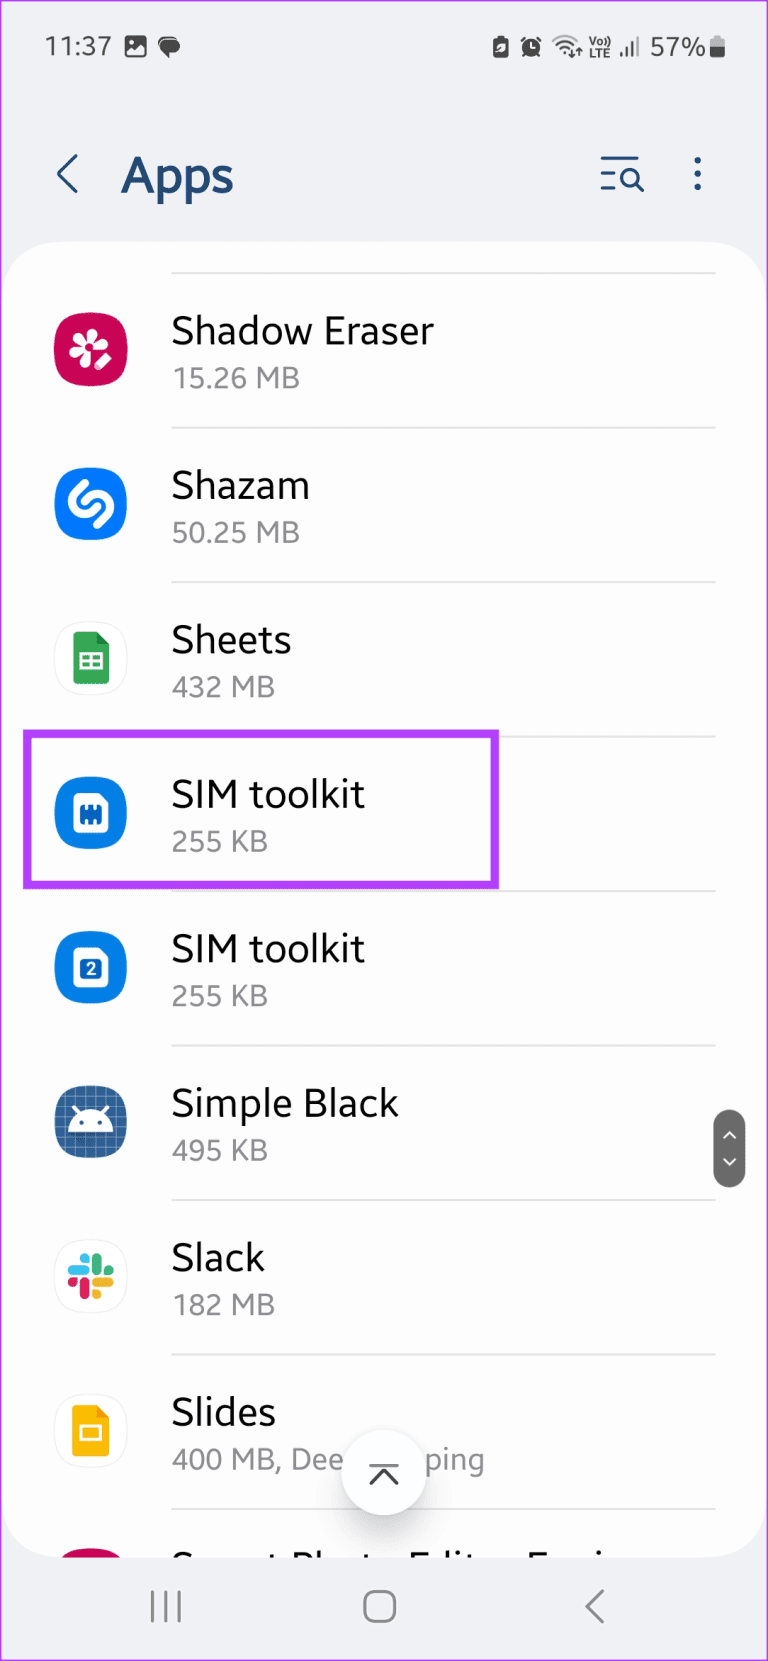This screenshot has height=1661, width=768.
Task: Tap the Google Sheets app icon
Action: [x=91, y=658]
